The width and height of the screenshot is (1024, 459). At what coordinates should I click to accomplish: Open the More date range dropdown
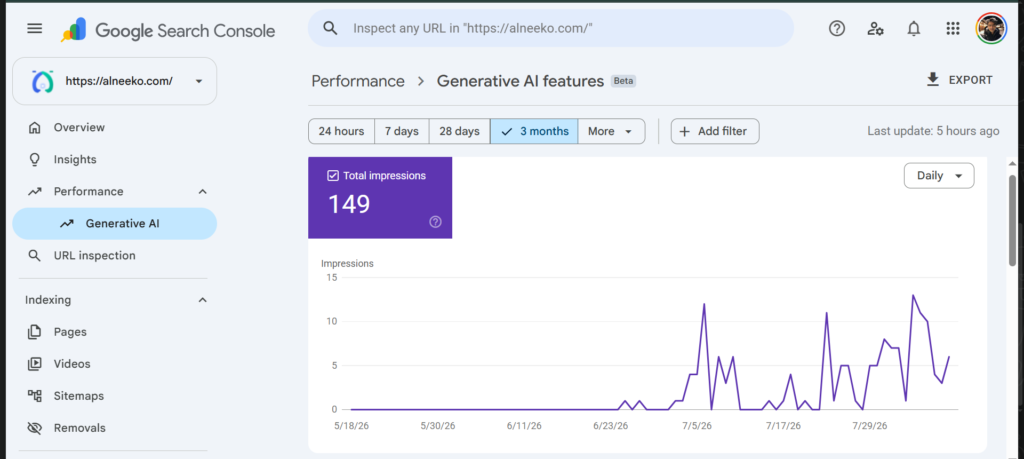point(611,131)
